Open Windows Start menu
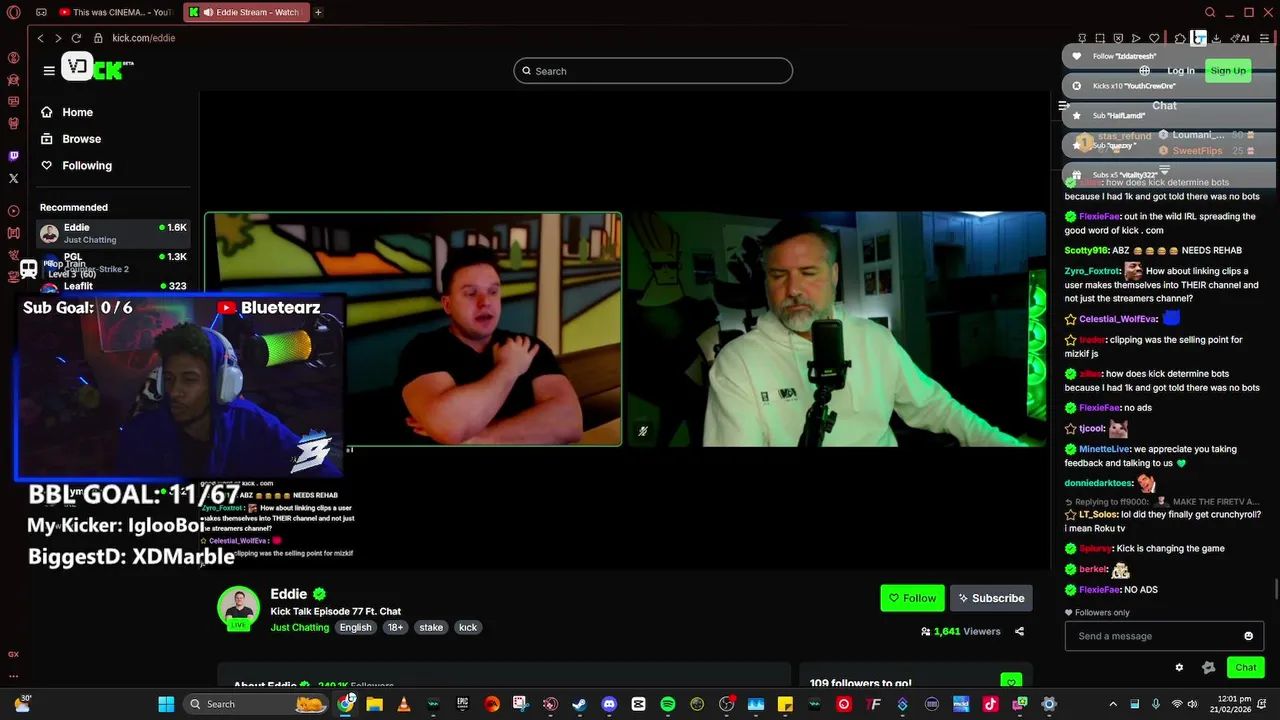The image size is (1280, 720). [166, 704]
